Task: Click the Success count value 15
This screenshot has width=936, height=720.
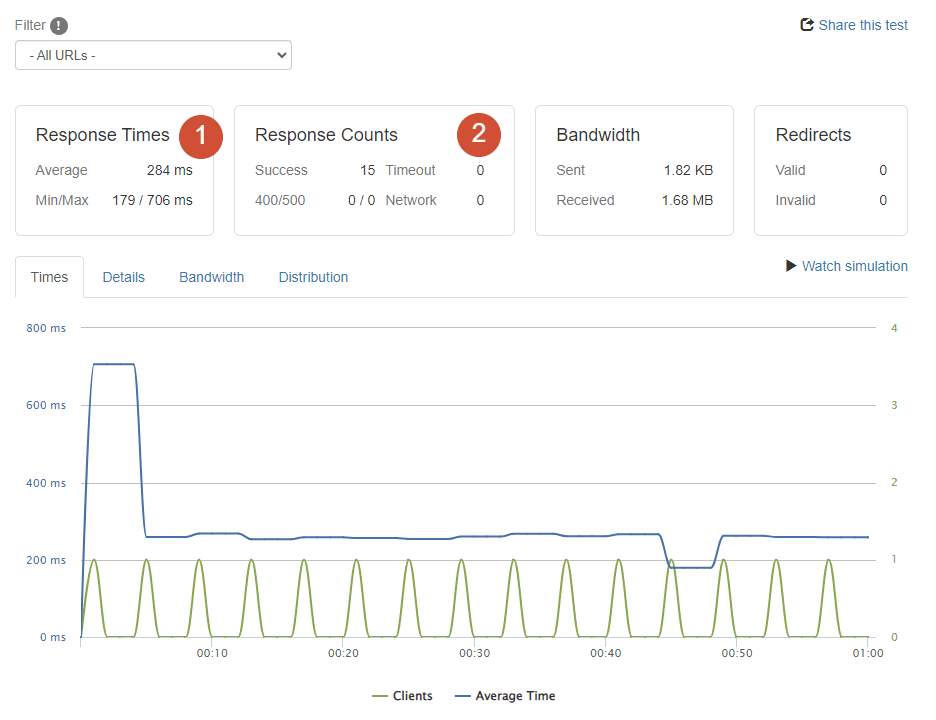Action: (x=369, y=170)
